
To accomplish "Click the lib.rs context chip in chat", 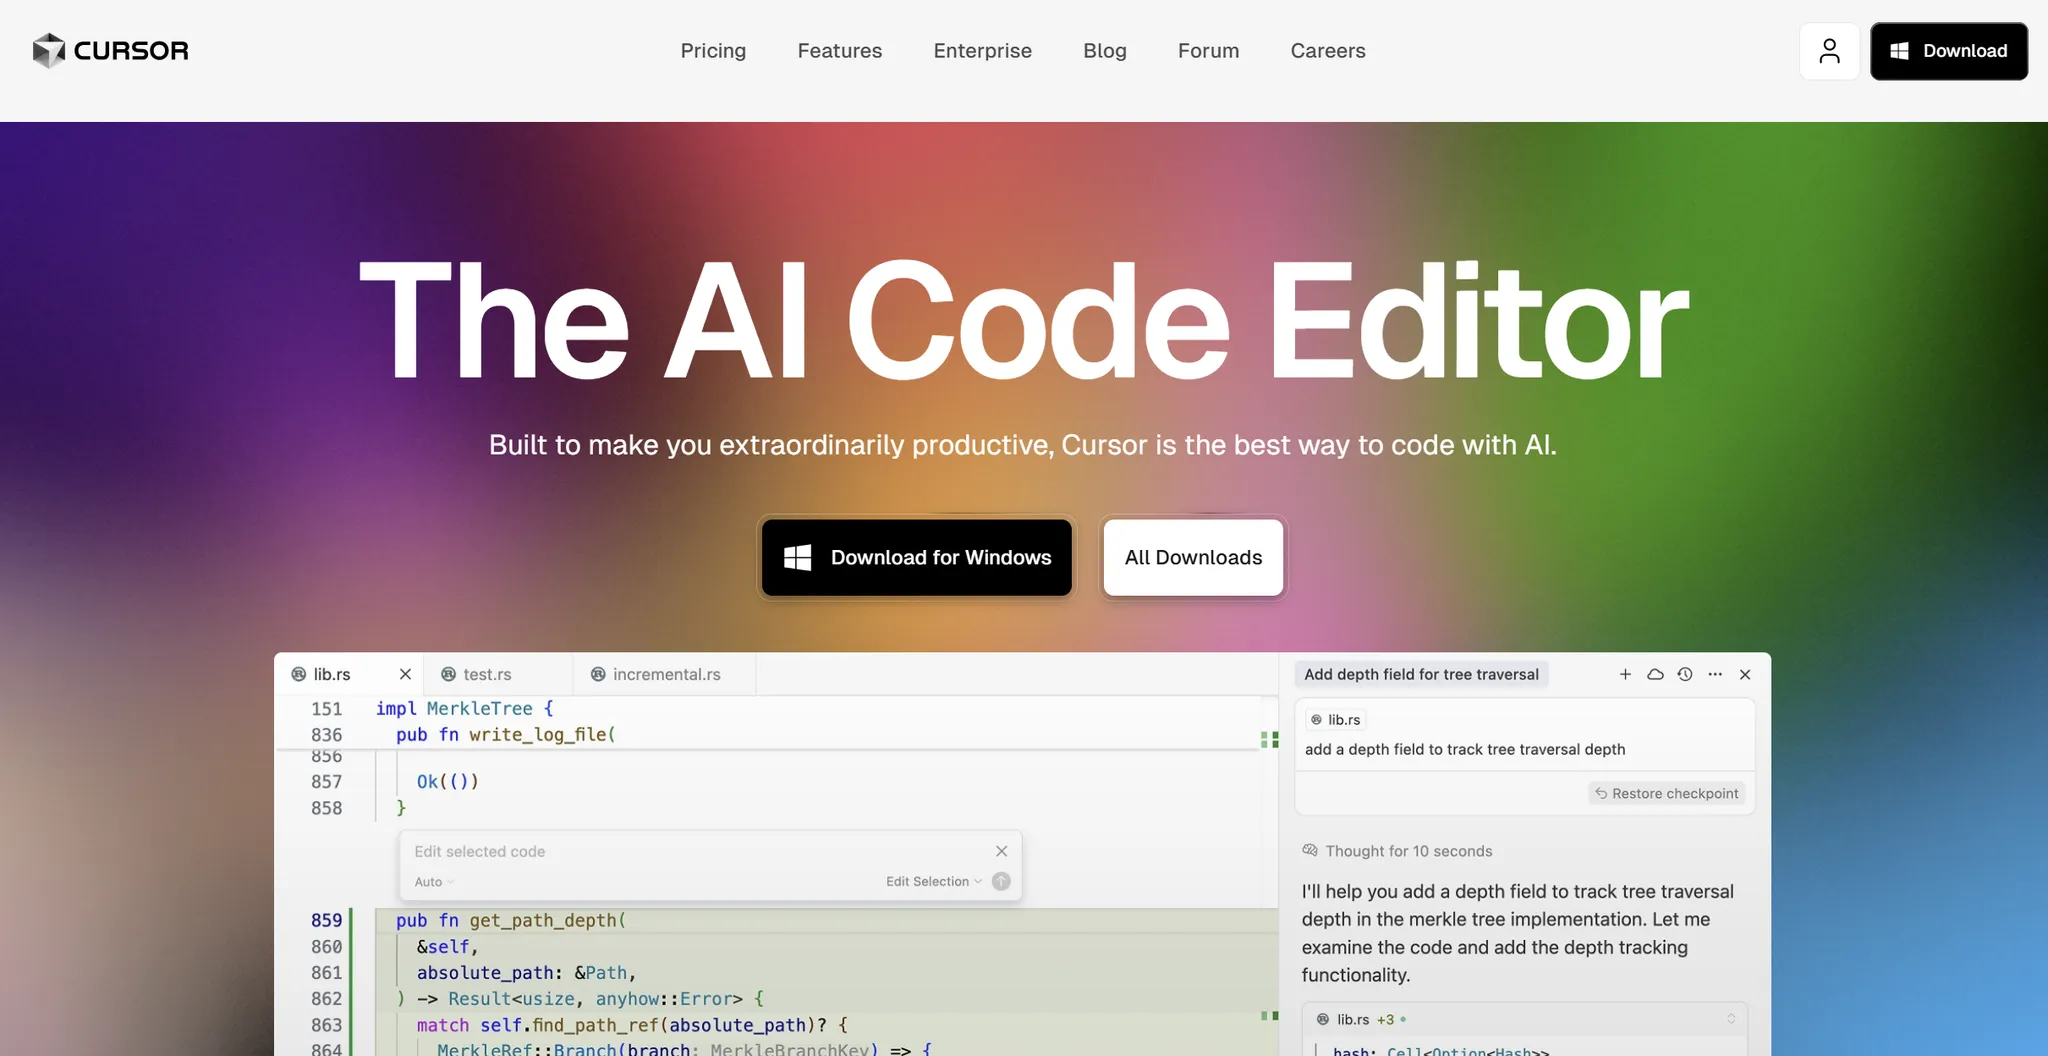I will coord(1336,720).
